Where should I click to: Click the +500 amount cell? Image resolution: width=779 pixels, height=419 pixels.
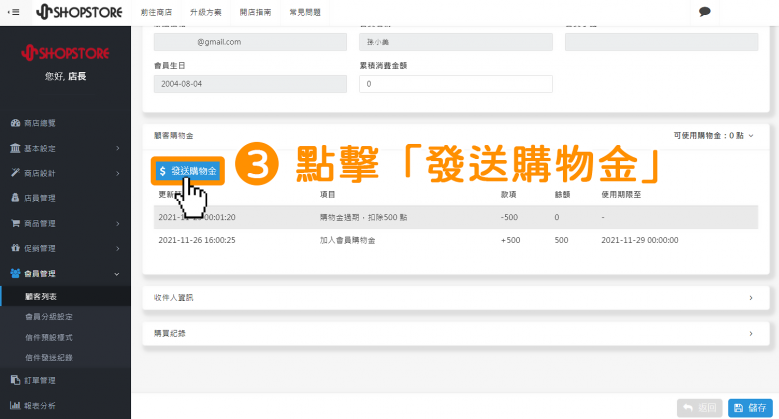[510, 240]
